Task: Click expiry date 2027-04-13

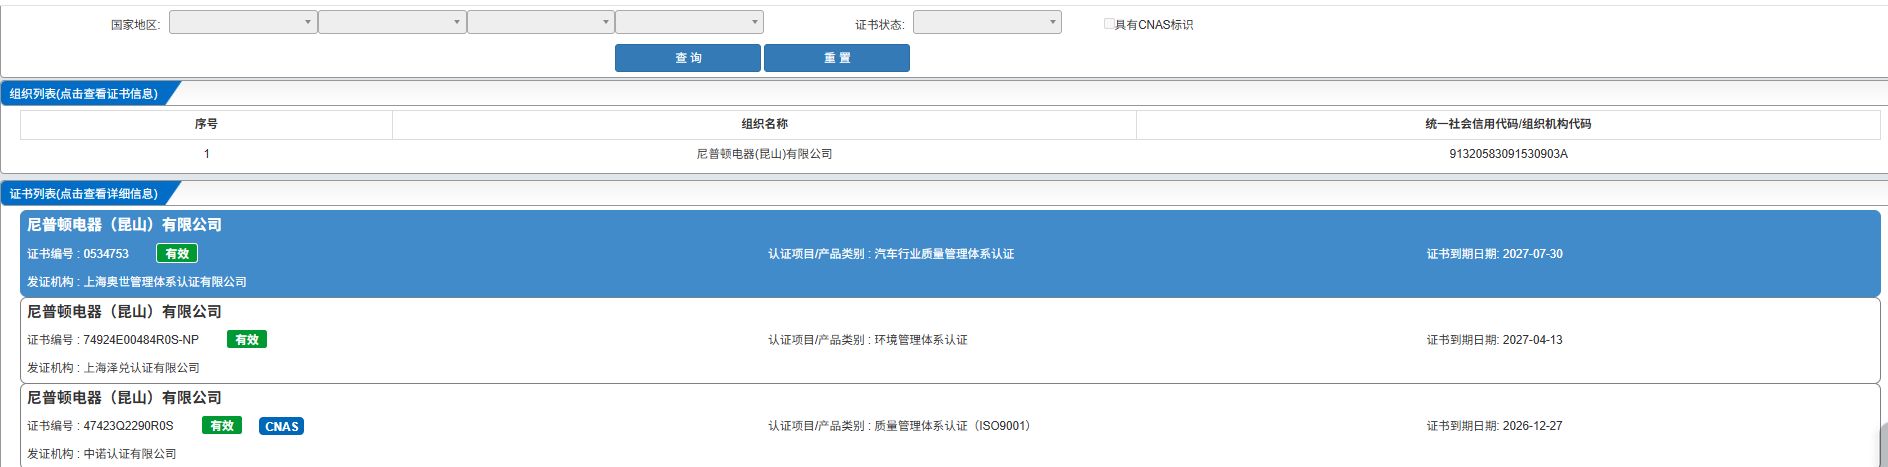Action: (1532, 340)
